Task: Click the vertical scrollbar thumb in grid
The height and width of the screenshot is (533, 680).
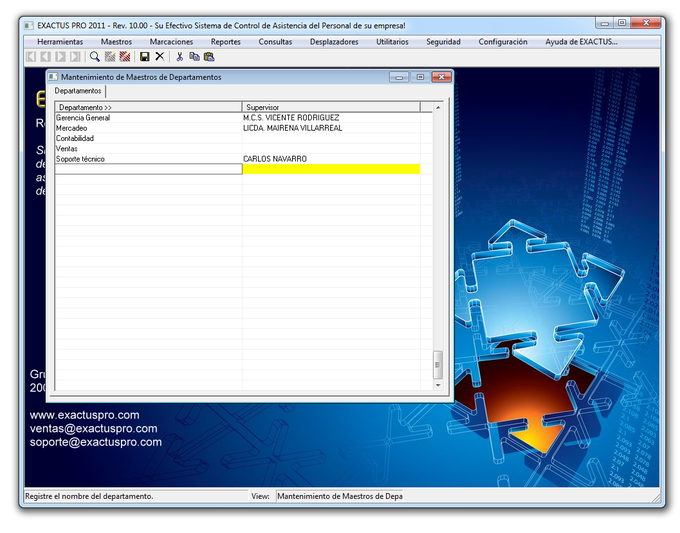Action: (438, 365)
